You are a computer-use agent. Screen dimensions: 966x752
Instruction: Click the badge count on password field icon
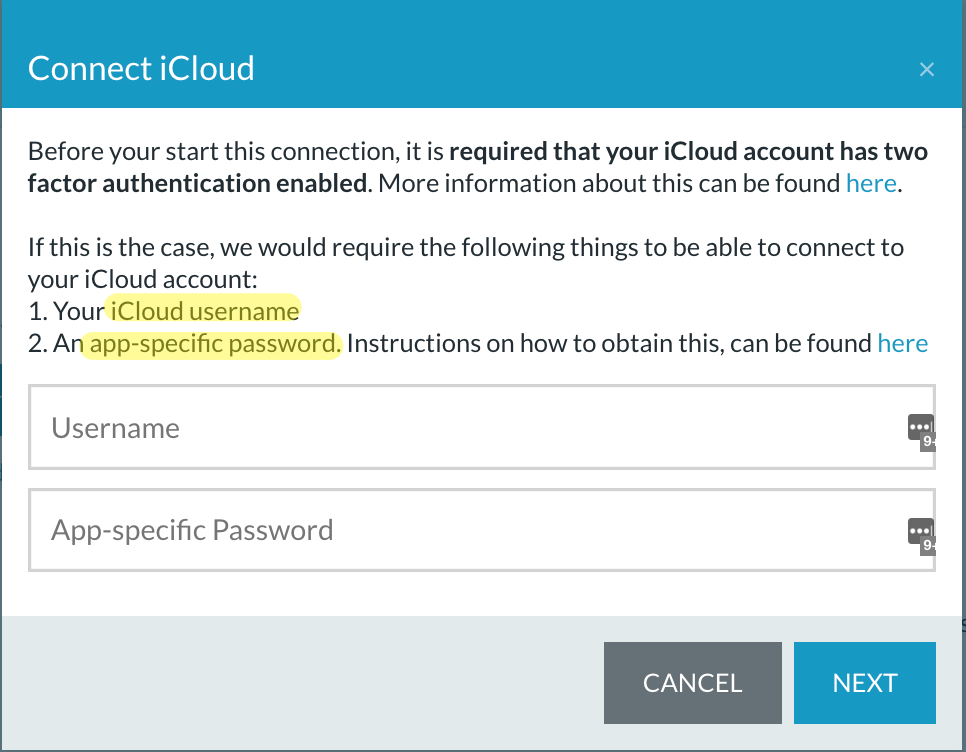pos(928,546)
